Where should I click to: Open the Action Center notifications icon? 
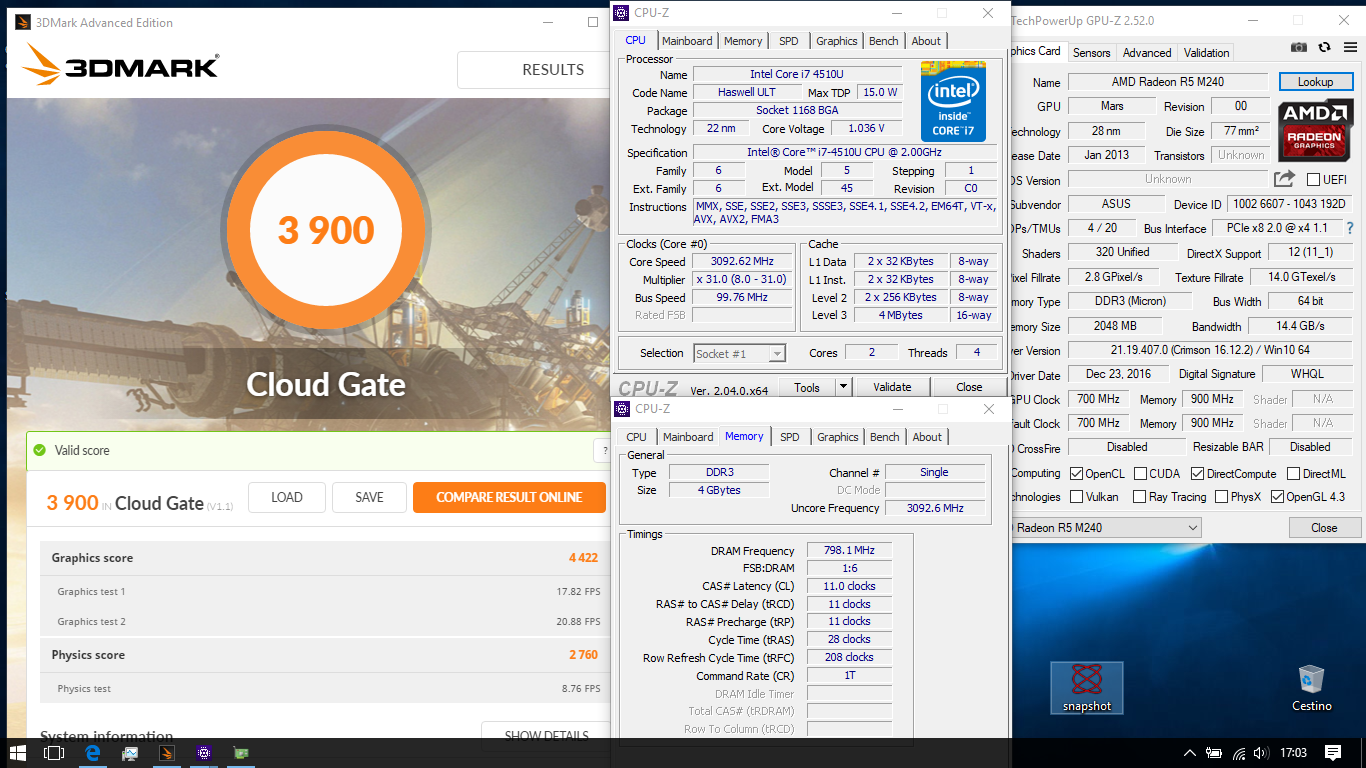tap(1333, 753)
